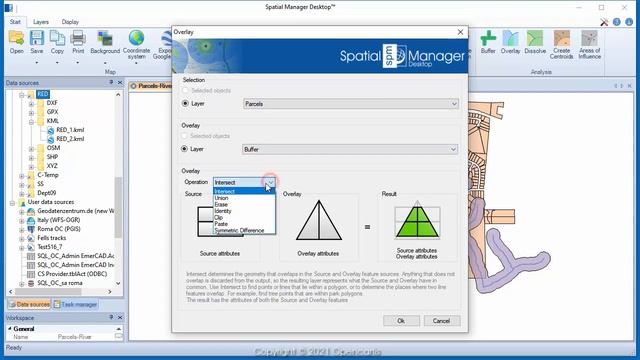Click the tools icon at top right
Viewport: 640px width, 360px height.
point(604,22)
